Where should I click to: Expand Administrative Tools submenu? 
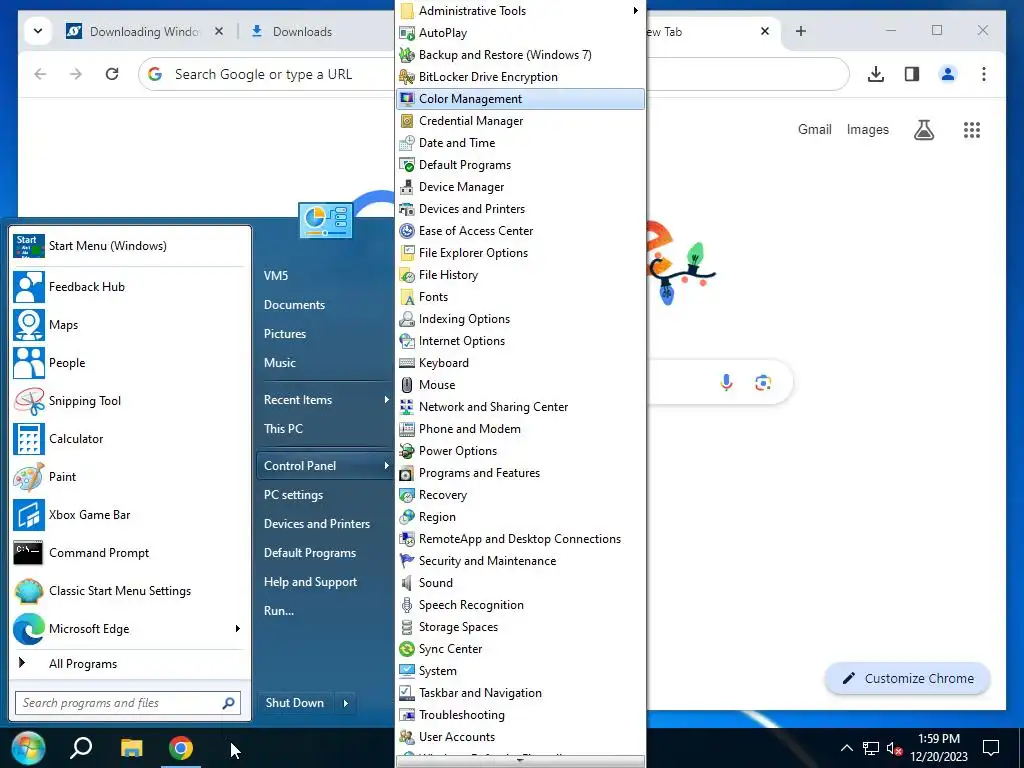(x=520, y=11)
